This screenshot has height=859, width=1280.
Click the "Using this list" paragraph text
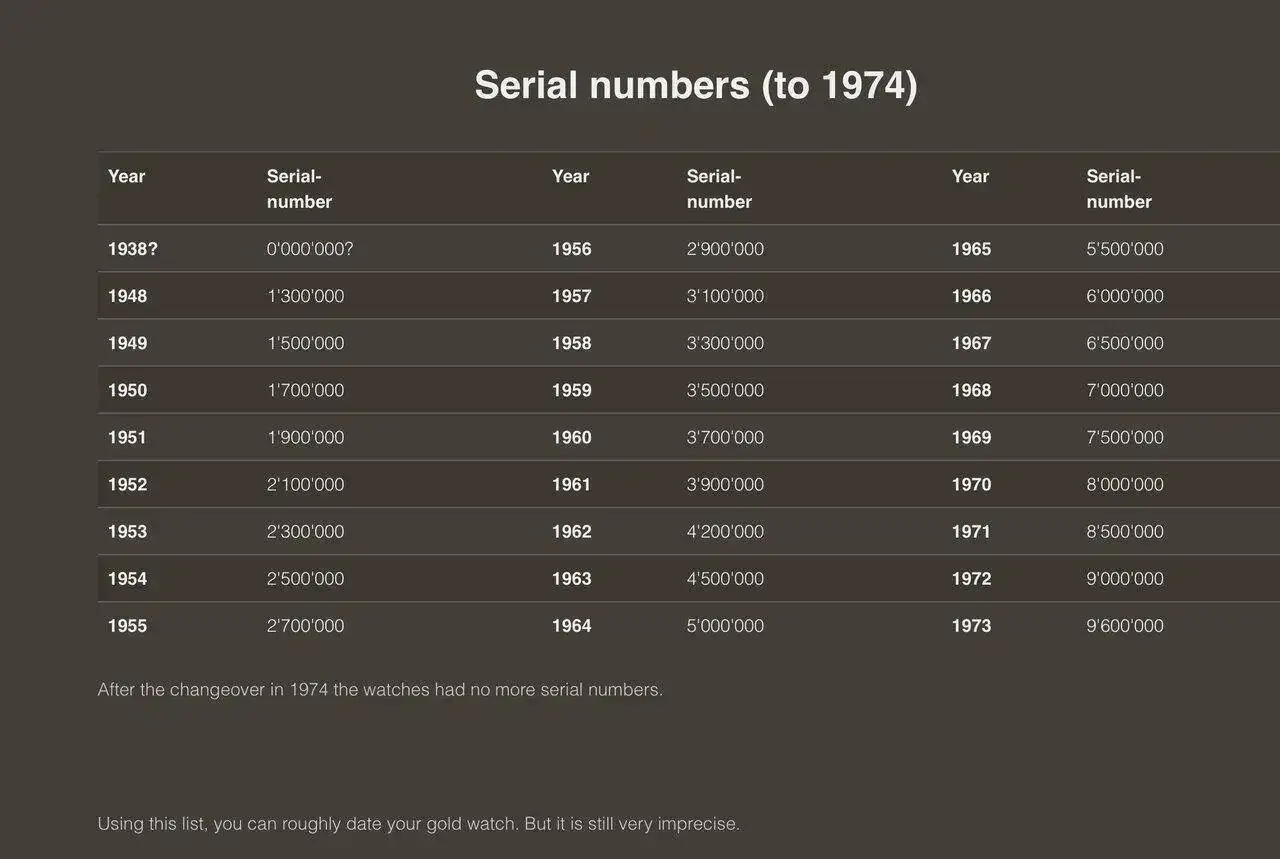click(418, 824)
